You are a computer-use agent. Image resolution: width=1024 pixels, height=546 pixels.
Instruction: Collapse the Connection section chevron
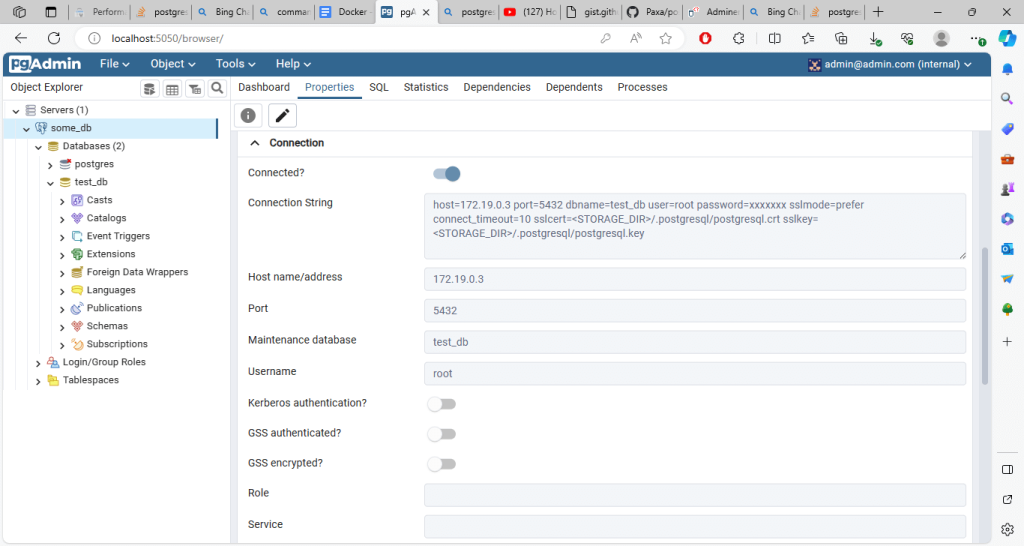[255, 143]
